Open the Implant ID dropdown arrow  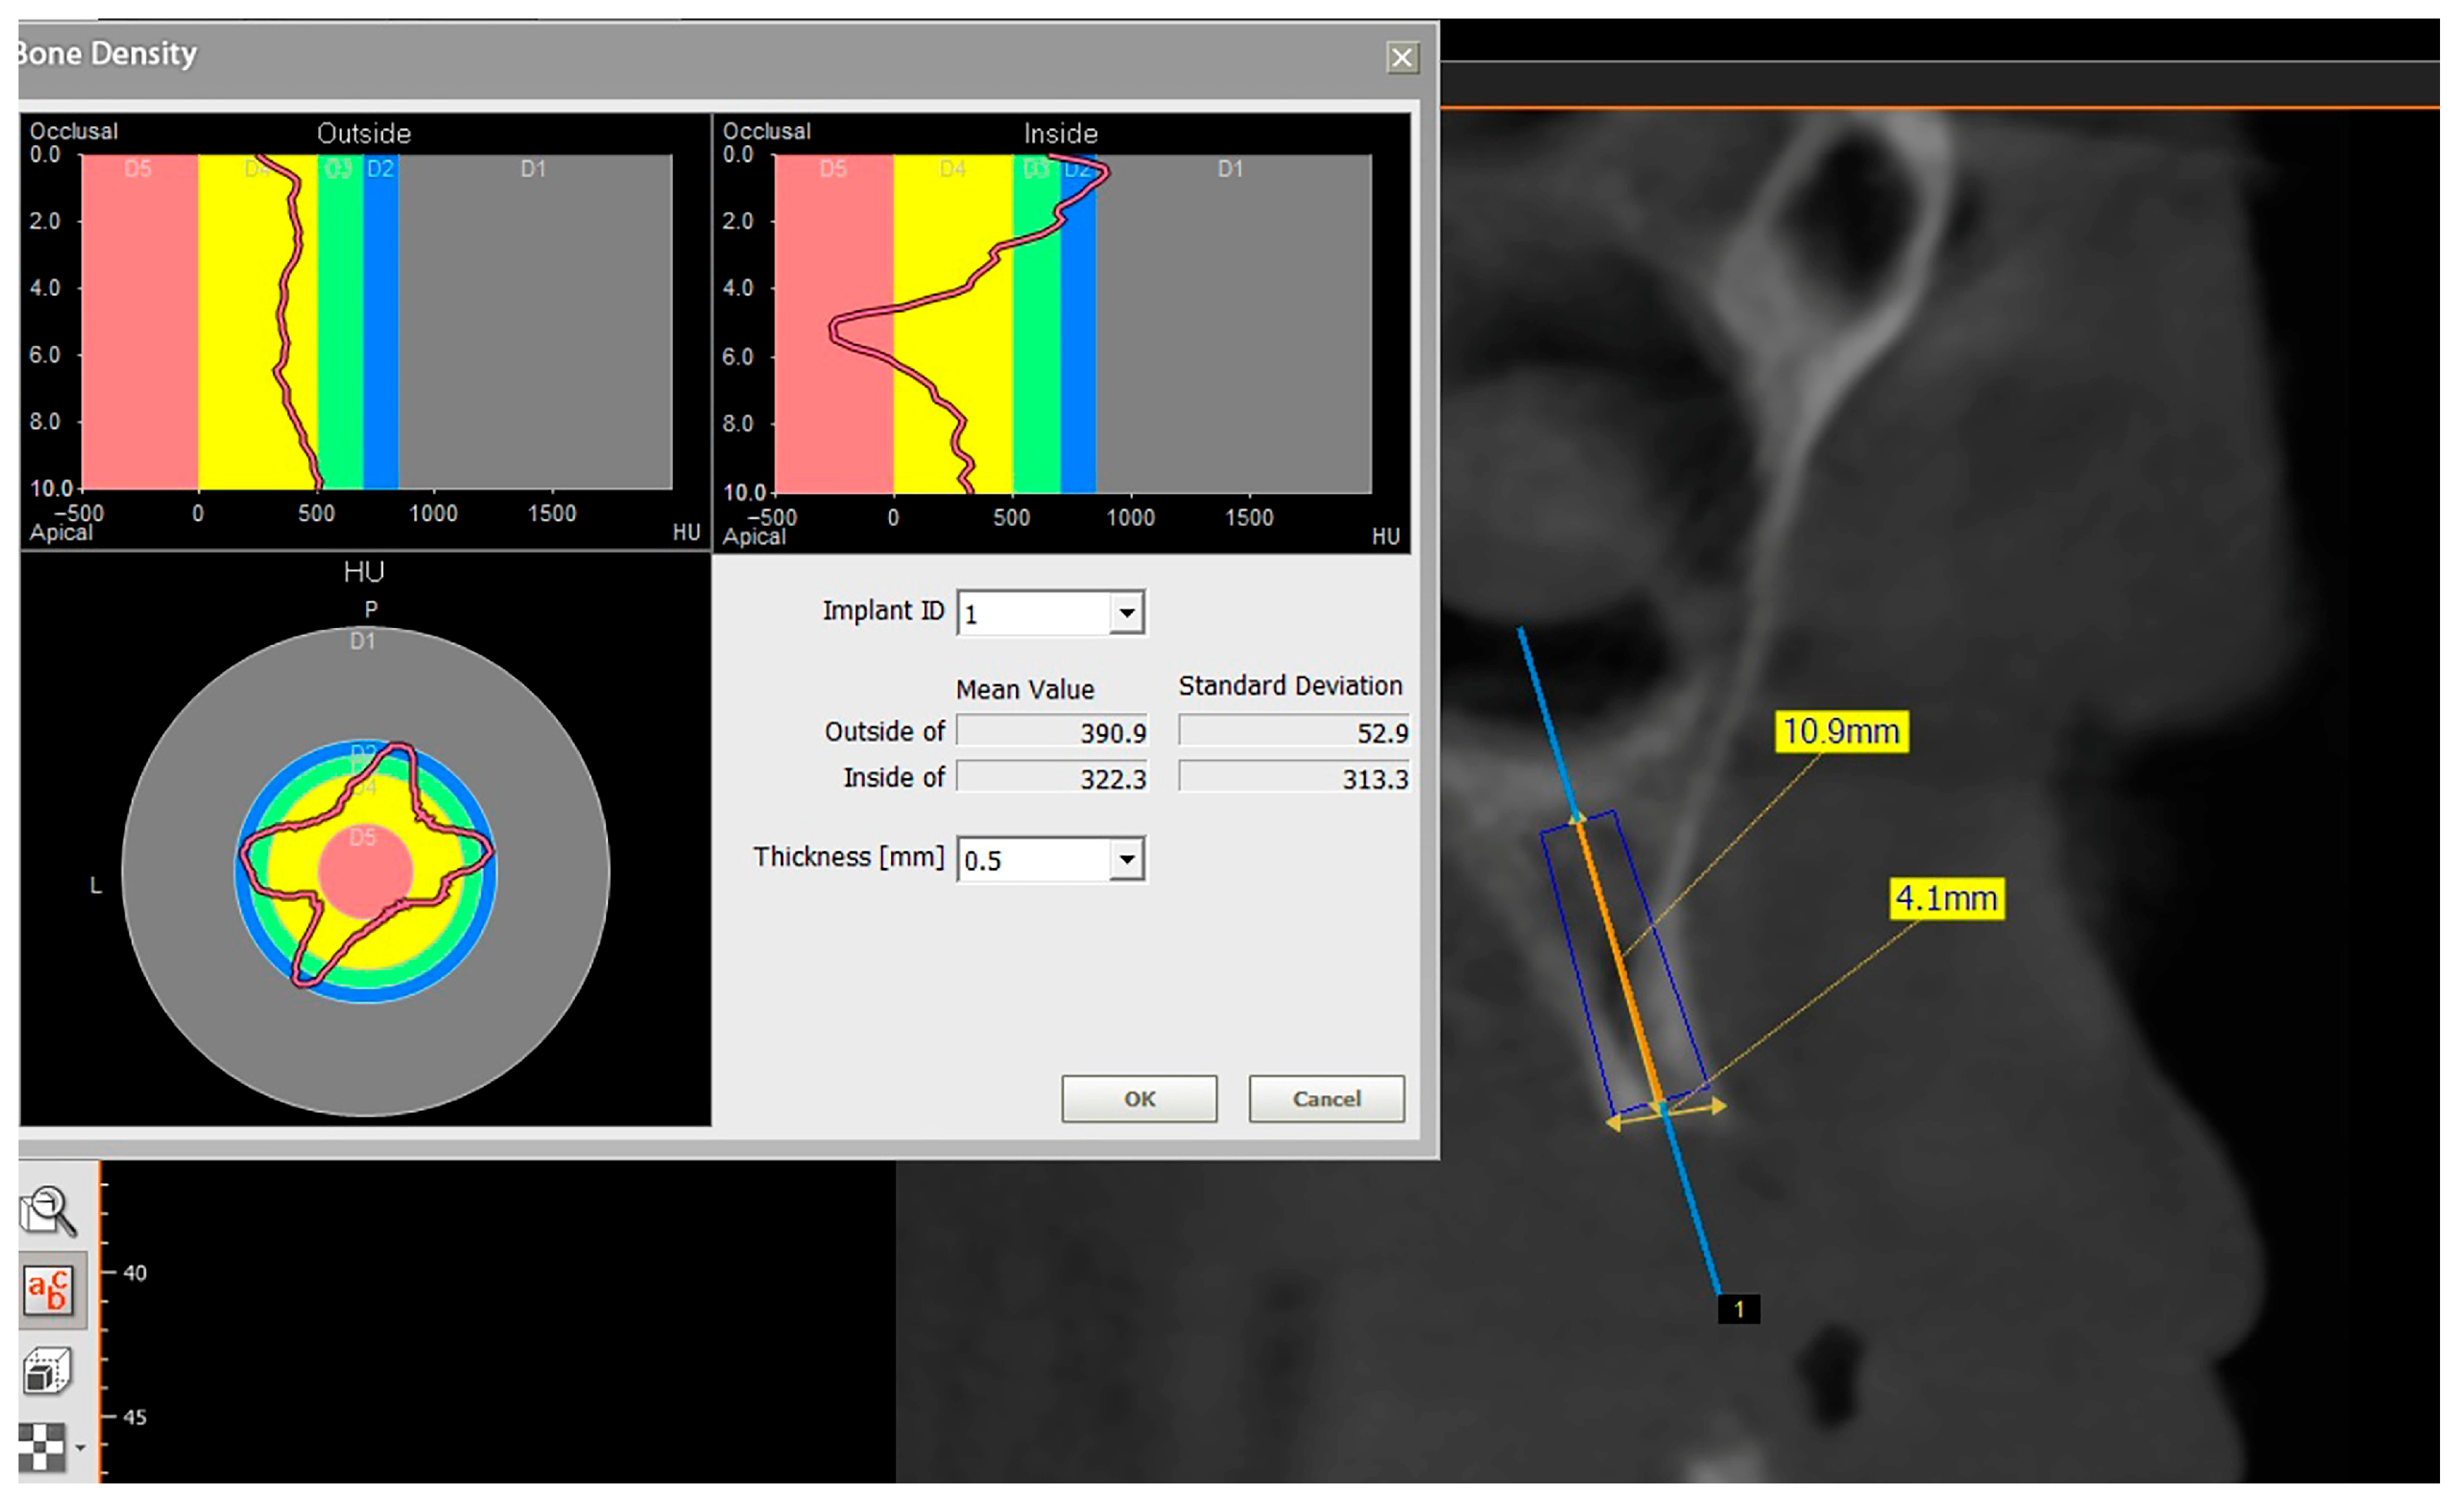tap(1126, 613)
